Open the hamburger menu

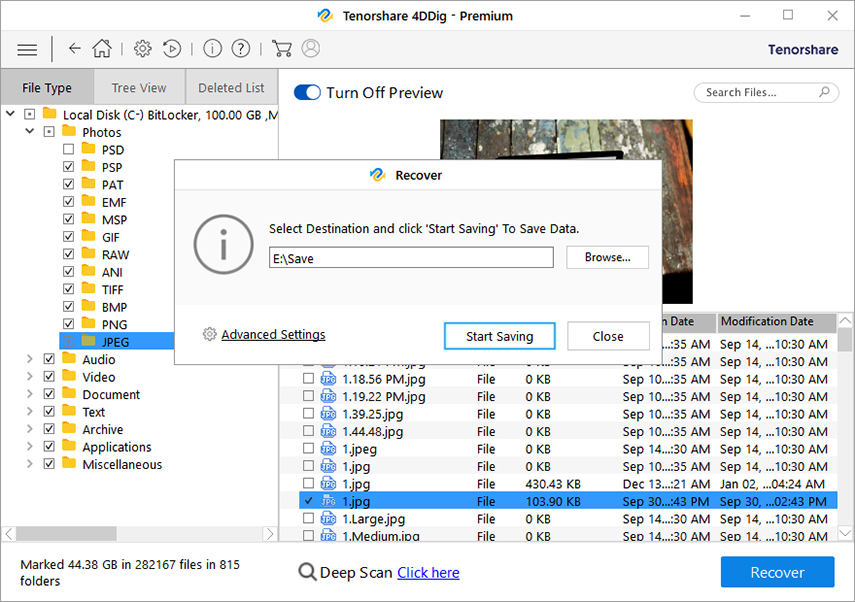tap(27, 50)
